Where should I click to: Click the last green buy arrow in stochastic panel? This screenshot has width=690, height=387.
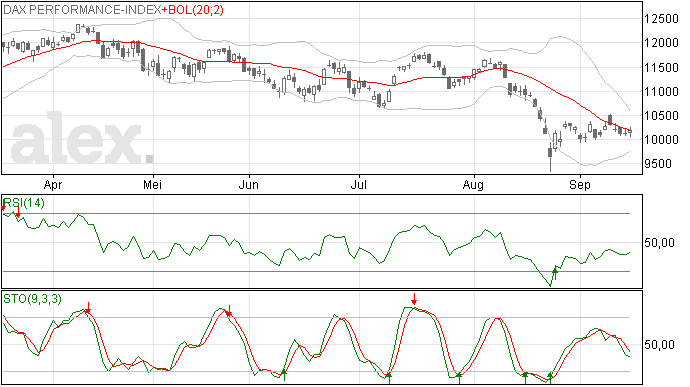pyautogui.click(x=550, y=377)
